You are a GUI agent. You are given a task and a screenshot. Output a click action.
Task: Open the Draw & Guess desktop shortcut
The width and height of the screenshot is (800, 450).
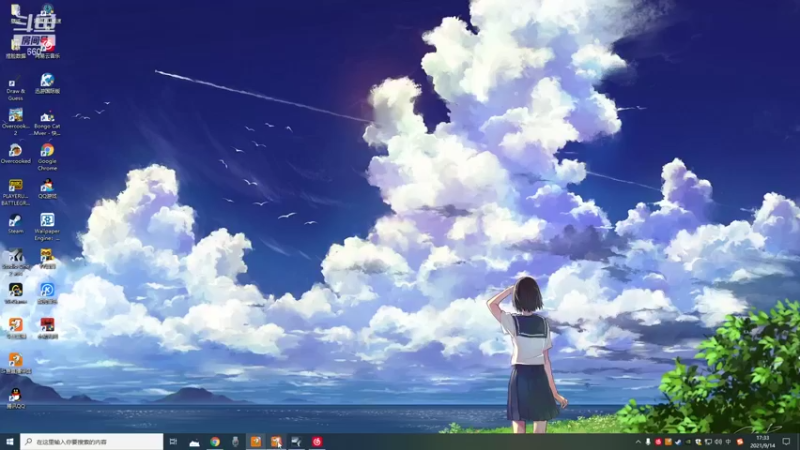(x=15, y=89)
